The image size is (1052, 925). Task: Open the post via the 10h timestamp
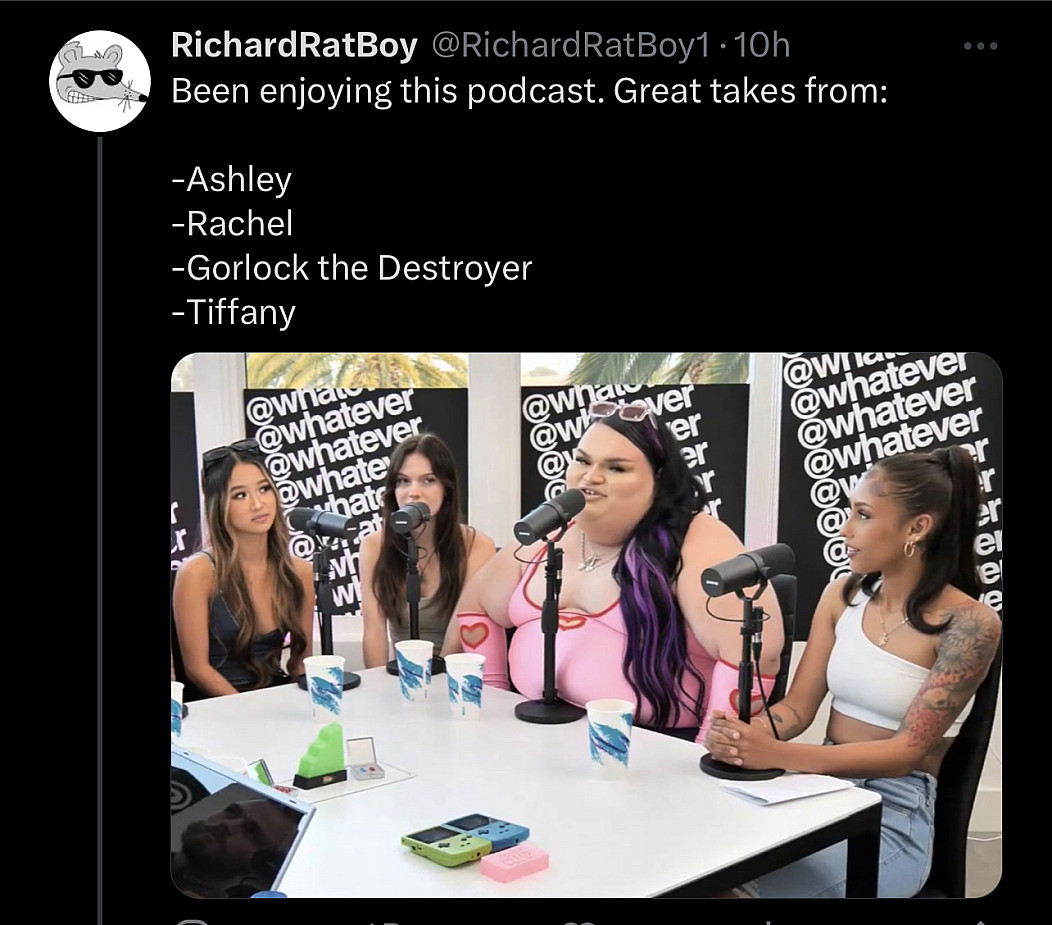(x=762, y=46)
